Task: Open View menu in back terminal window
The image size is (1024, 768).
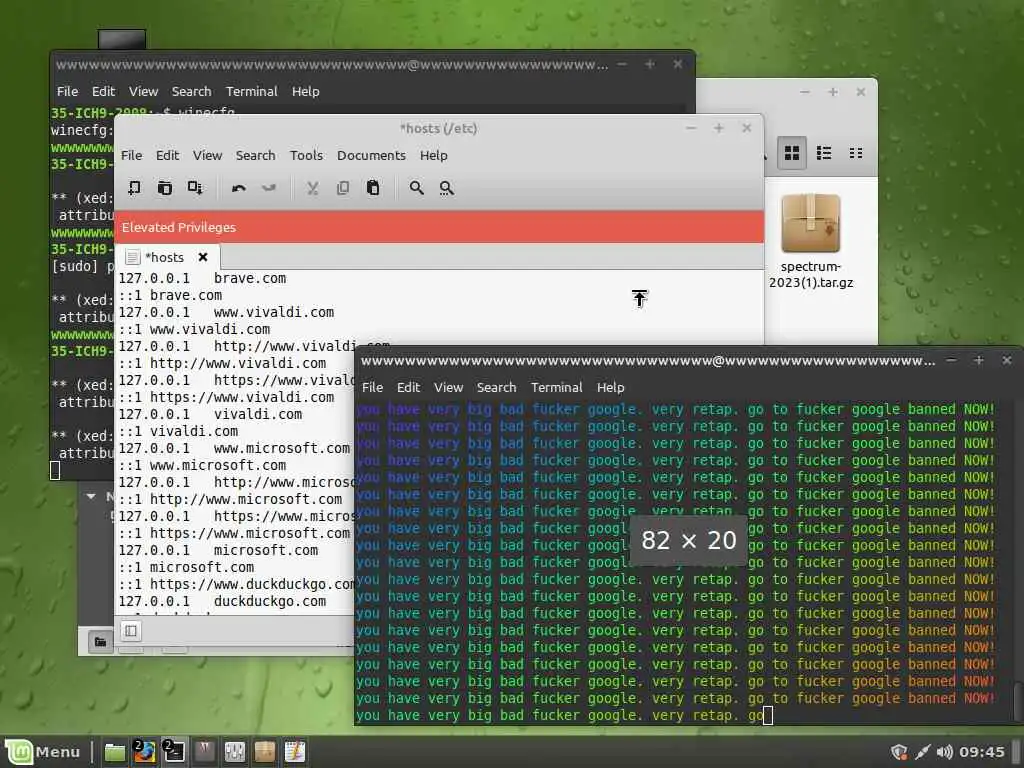Action: (x=143, y=91)
